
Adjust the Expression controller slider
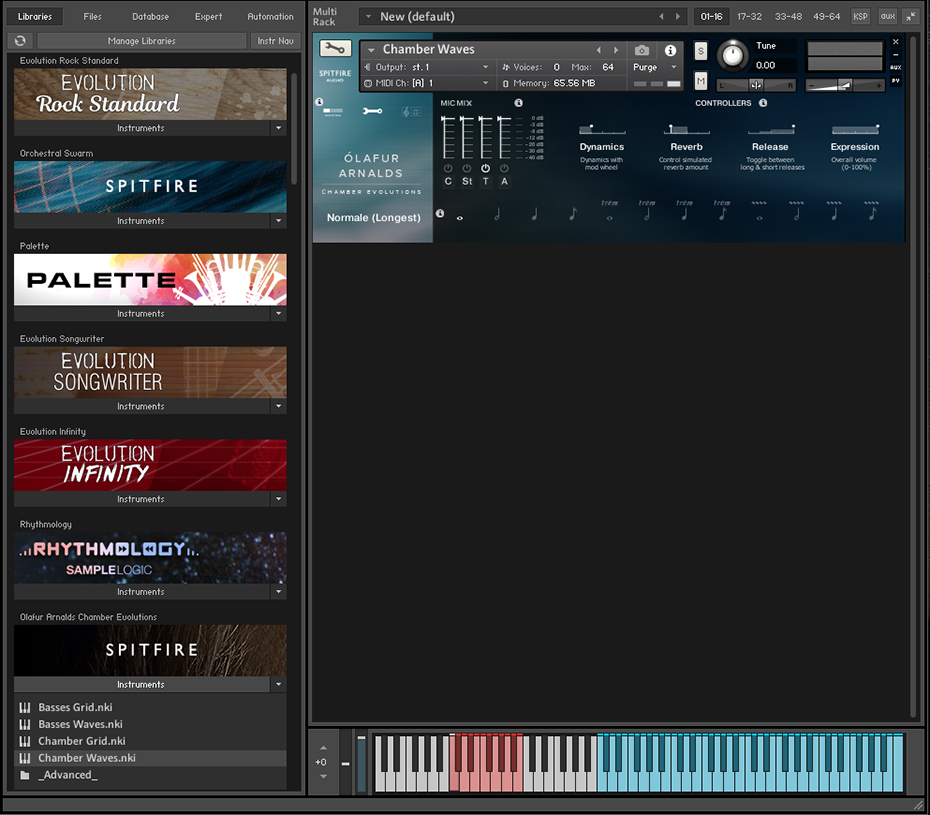[x=855, y=129]
